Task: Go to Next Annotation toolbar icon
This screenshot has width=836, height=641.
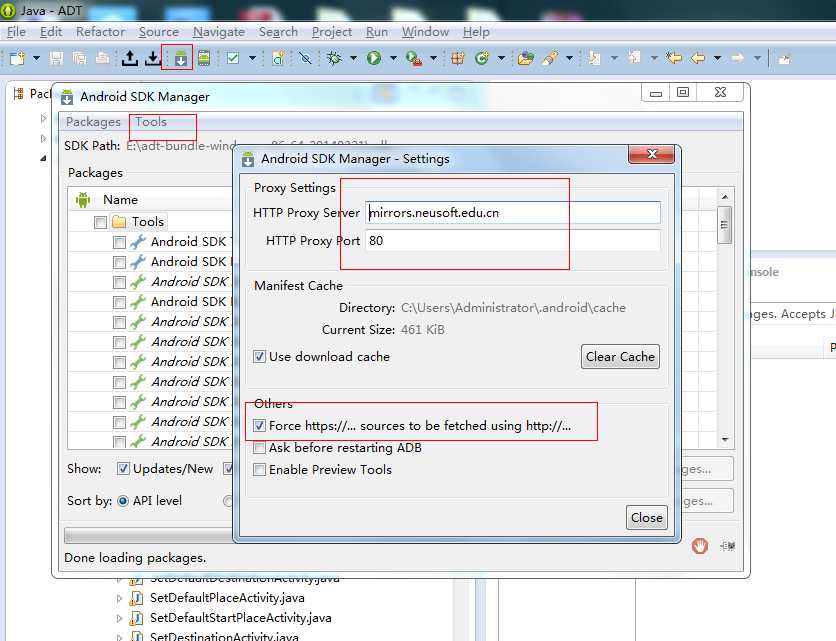Action: coord(593,58)
